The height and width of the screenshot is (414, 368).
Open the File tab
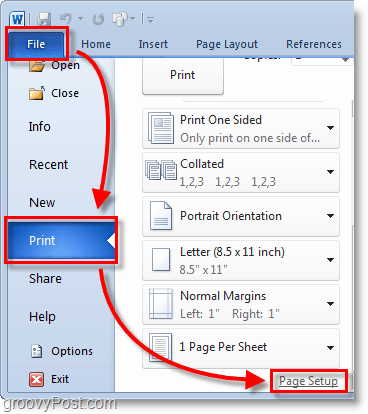pyautogui.click(x=36, y=44)
